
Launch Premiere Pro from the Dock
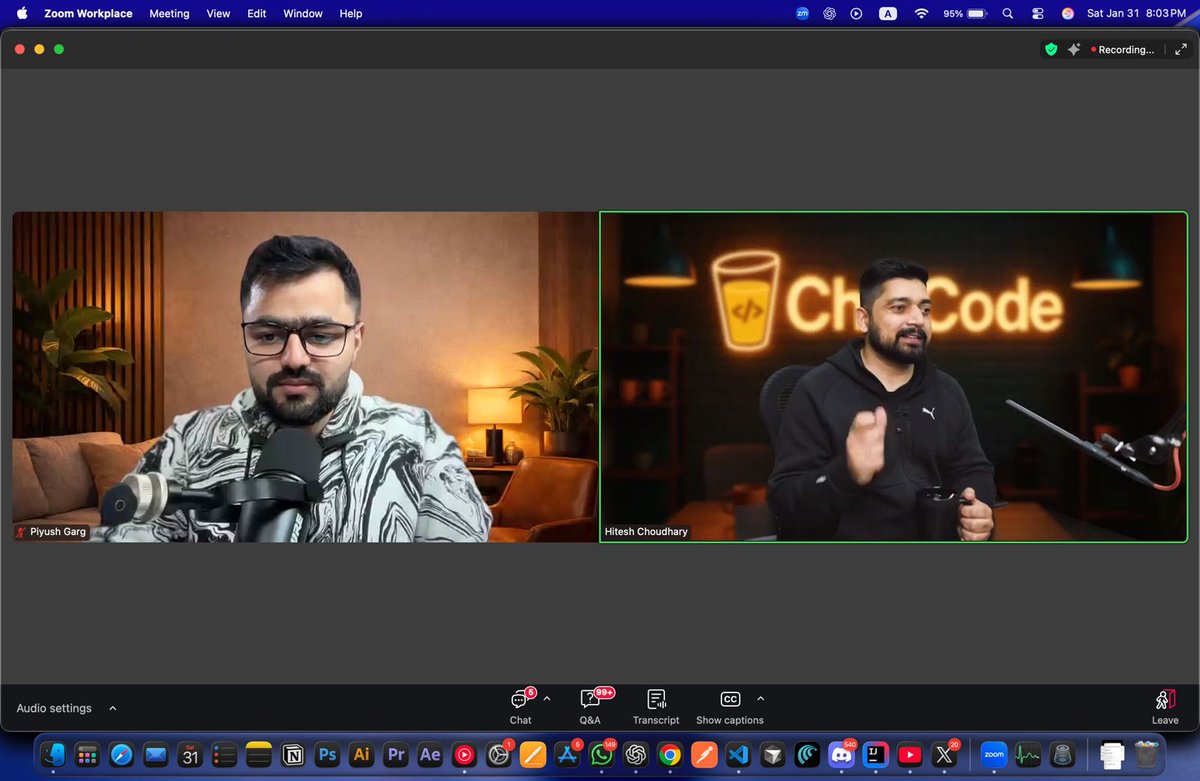(395, 754)
